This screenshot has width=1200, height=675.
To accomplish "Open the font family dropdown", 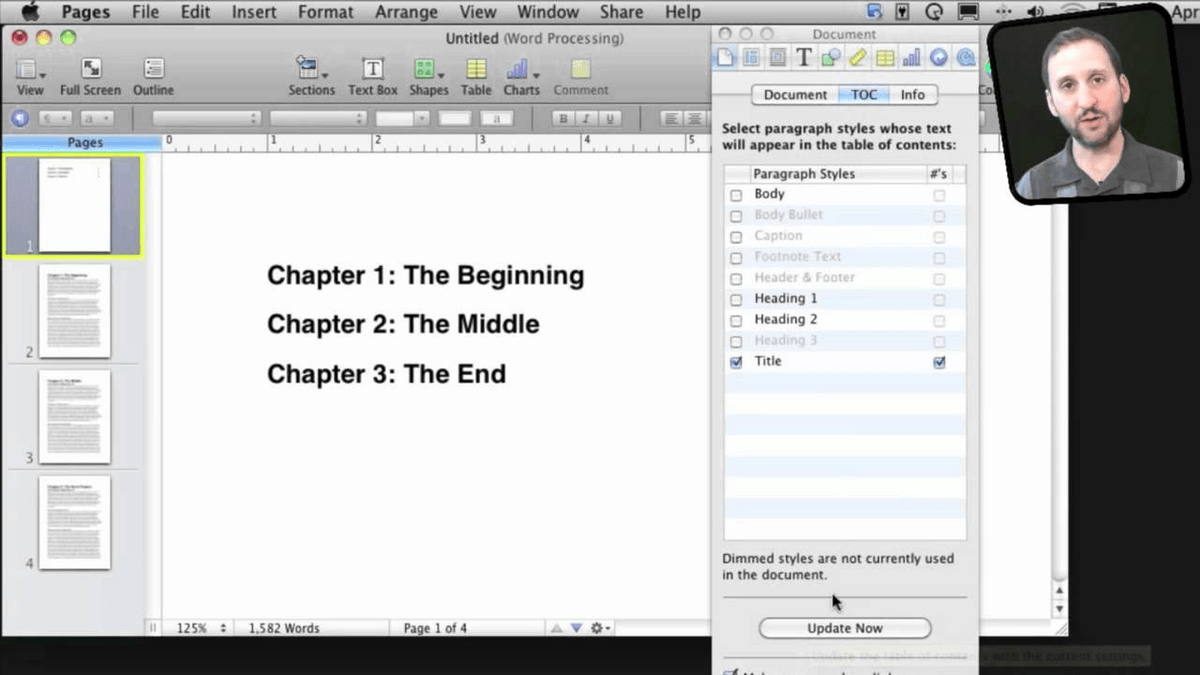I will click(206, 118).
